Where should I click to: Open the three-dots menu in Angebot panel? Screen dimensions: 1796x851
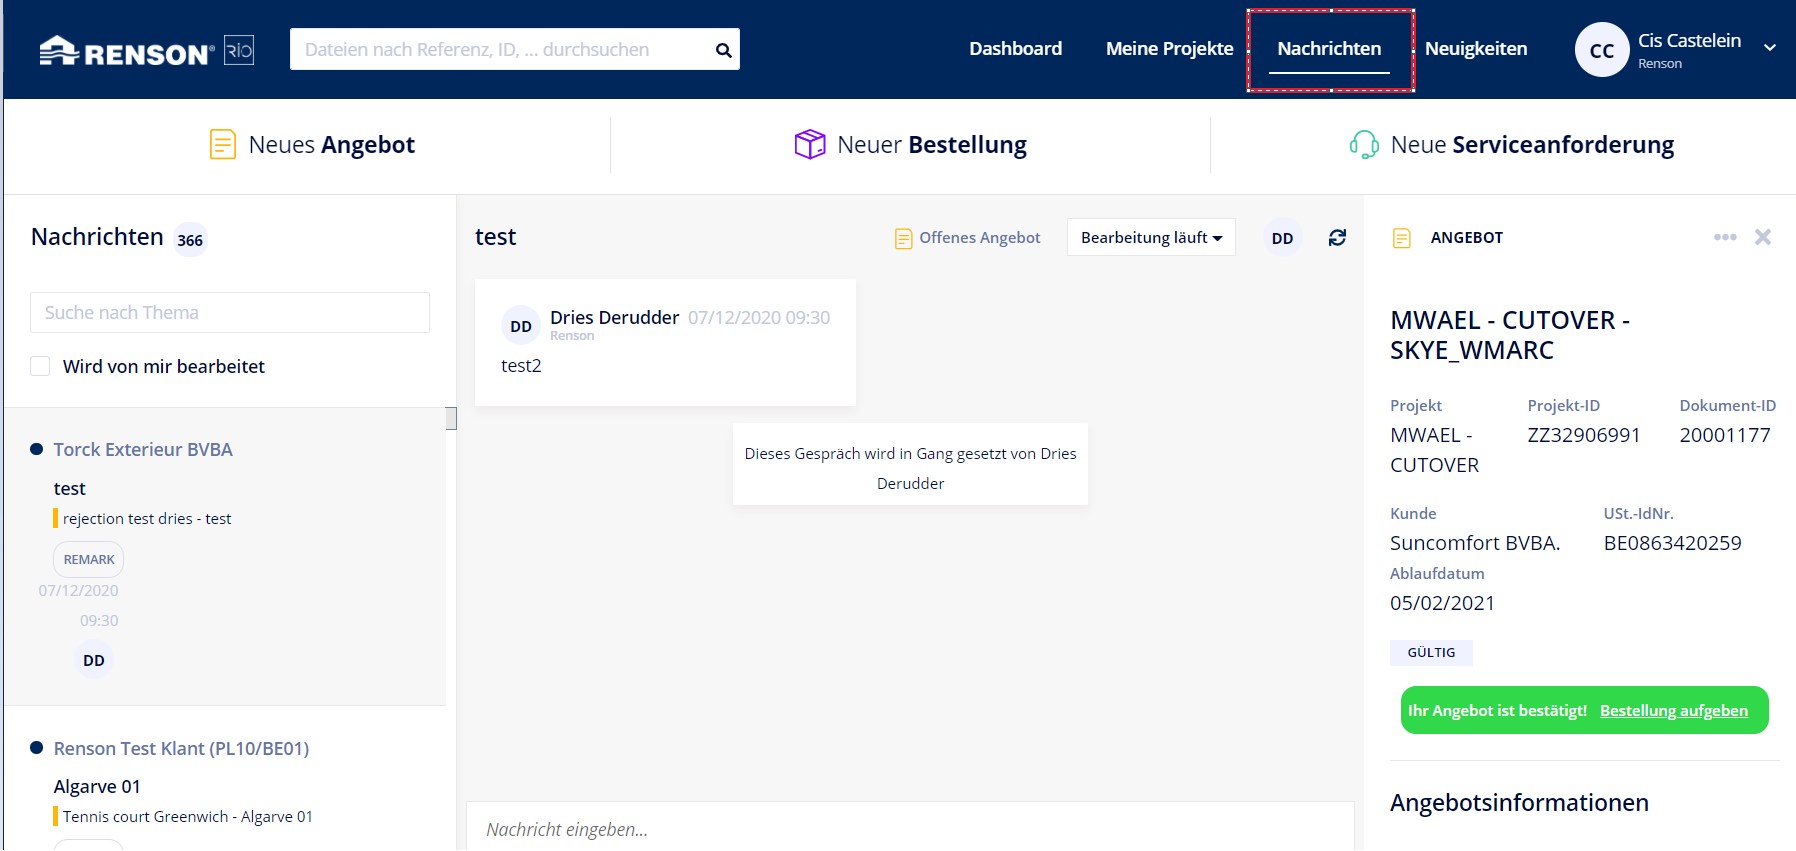pyautogui.click(x=1724, y=237)
